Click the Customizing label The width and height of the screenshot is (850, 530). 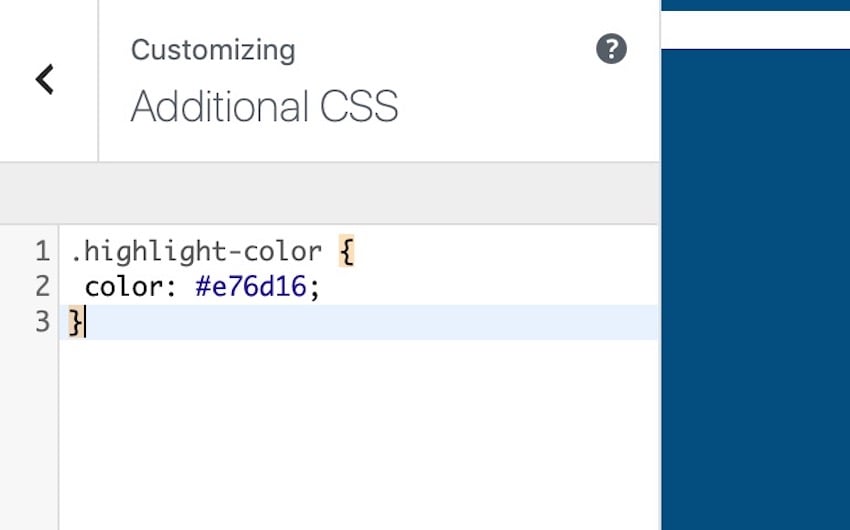213,50
